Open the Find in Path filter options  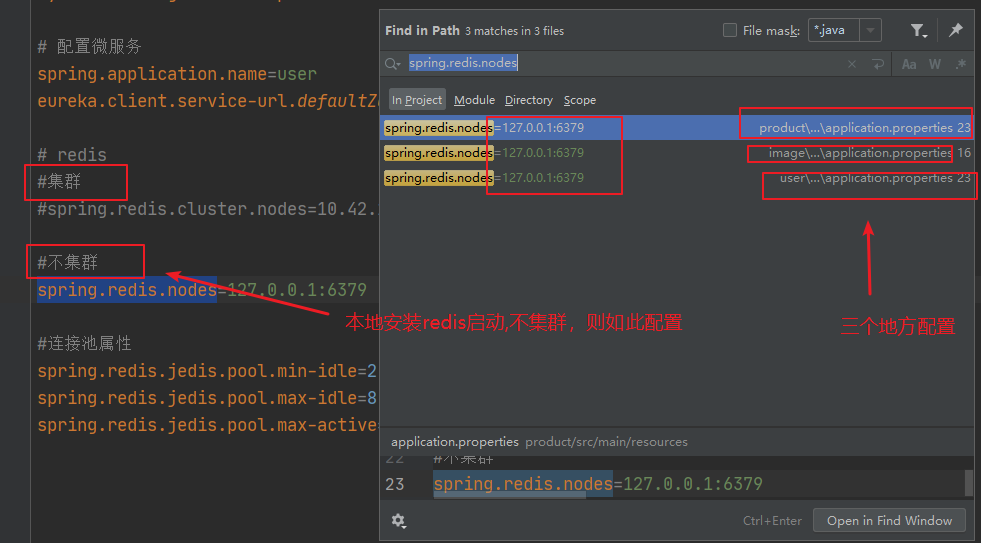[918, 30]
